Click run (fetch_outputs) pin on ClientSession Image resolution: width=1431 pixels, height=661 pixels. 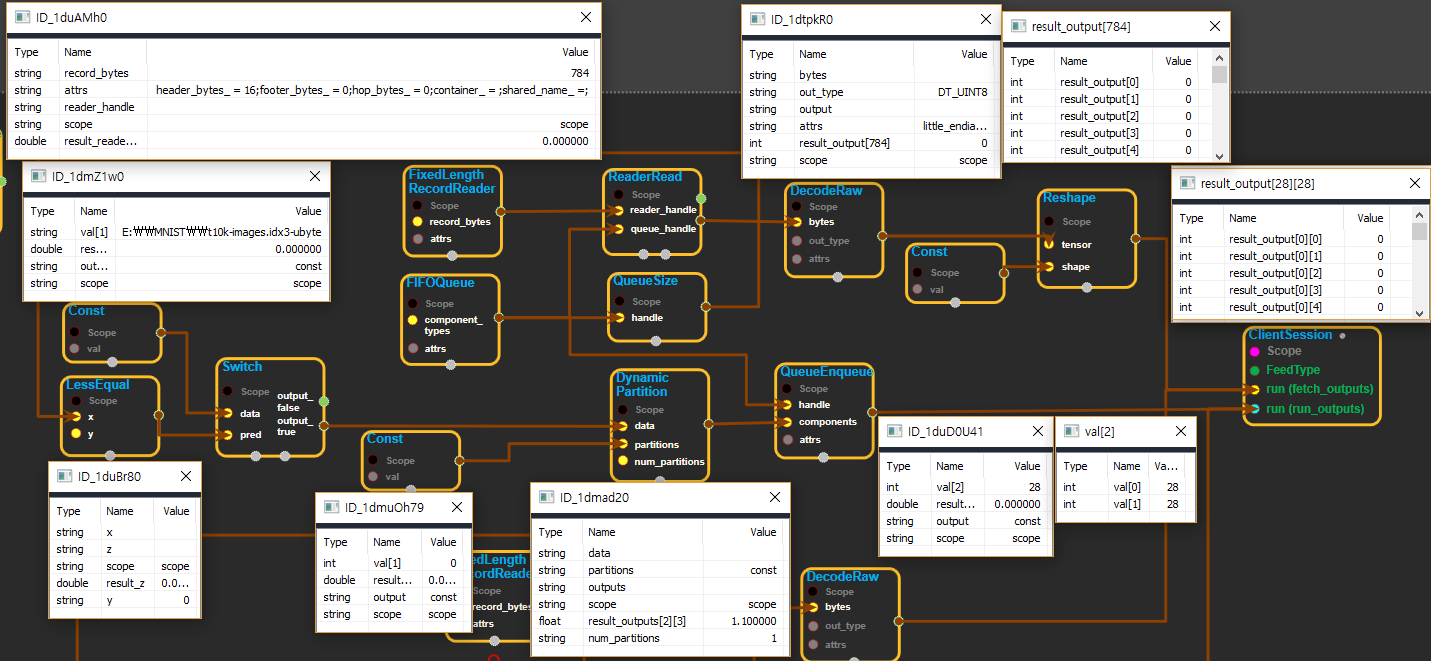click(1254, 389)
